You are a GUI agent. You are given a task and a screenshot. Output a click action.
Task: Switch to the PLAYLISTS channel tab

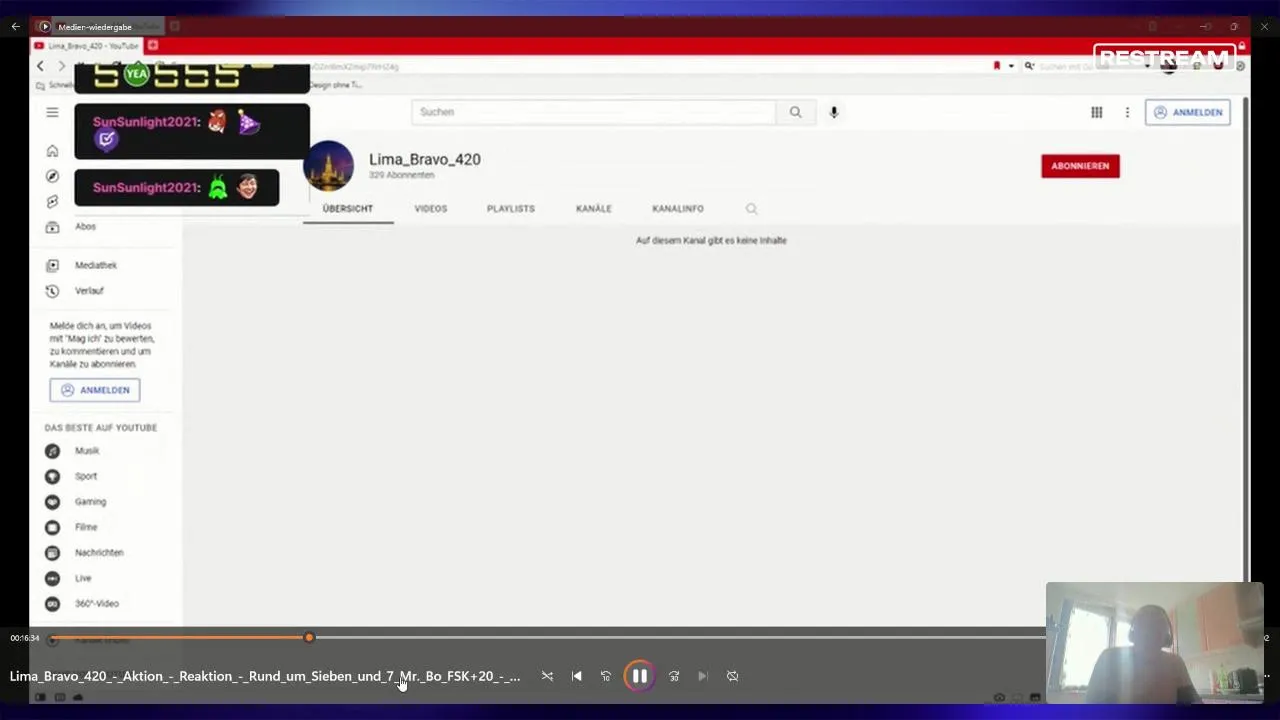tap(511, 208)
